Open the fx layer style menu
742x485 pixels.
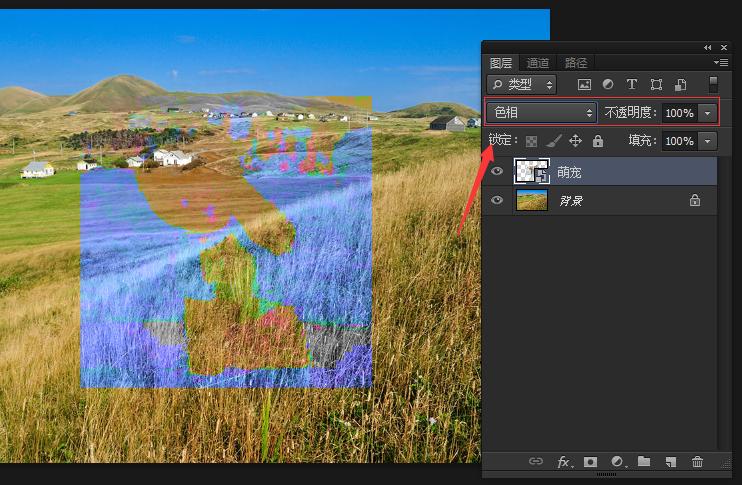coord(564,462)
